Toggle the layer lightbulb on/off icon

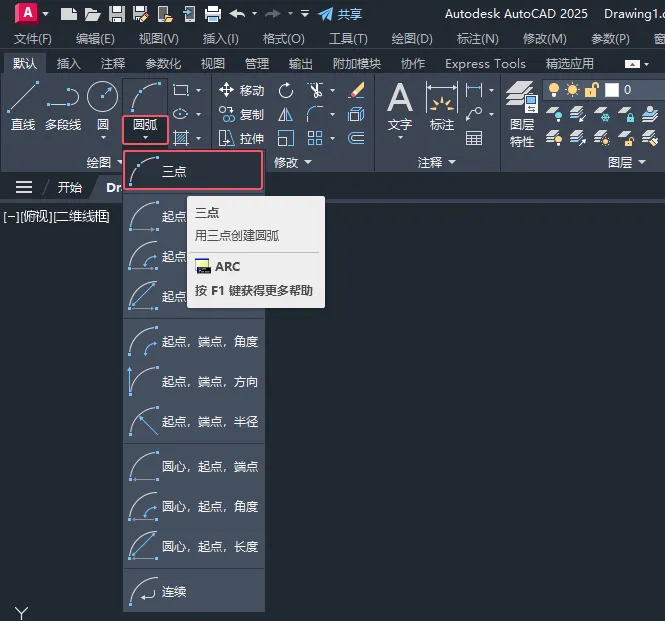tap(553, 90)
